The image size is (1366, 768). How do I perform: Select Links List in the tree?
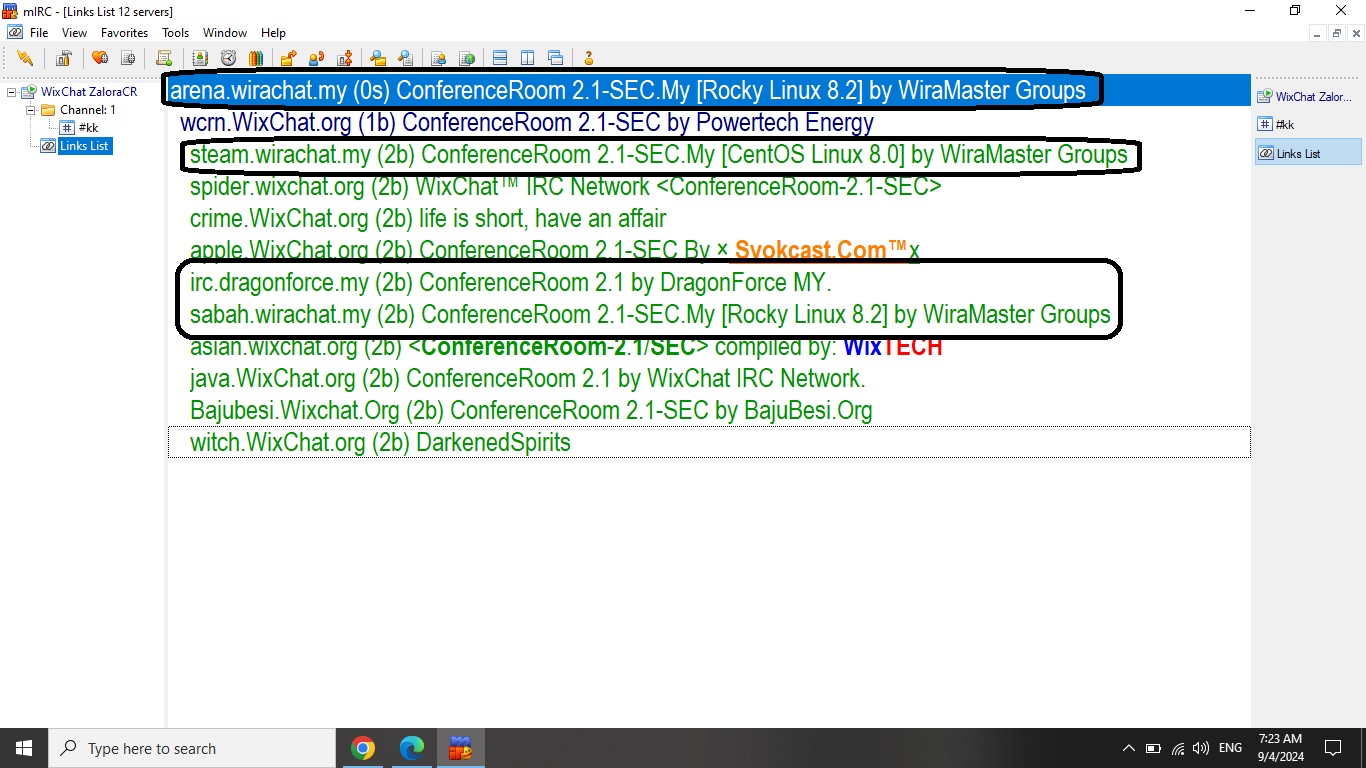(85, 146)
